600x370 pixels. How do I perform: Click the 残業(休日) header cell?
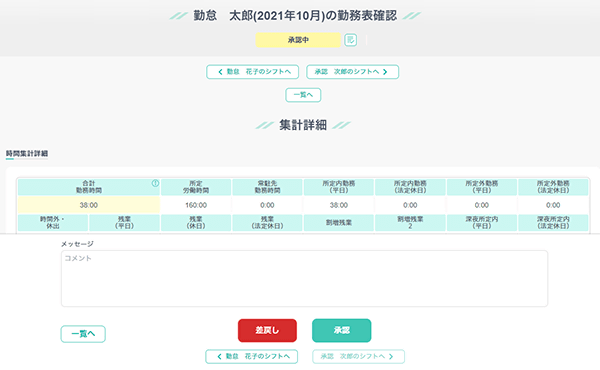[x=196, y=223]
